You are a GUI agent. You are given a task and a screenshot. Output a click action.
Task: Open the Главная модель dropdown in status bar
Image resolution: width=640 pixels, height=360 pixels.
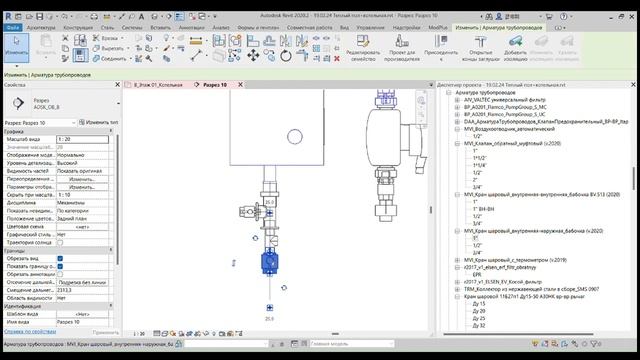pyautogui.click(x=351, y=344)
